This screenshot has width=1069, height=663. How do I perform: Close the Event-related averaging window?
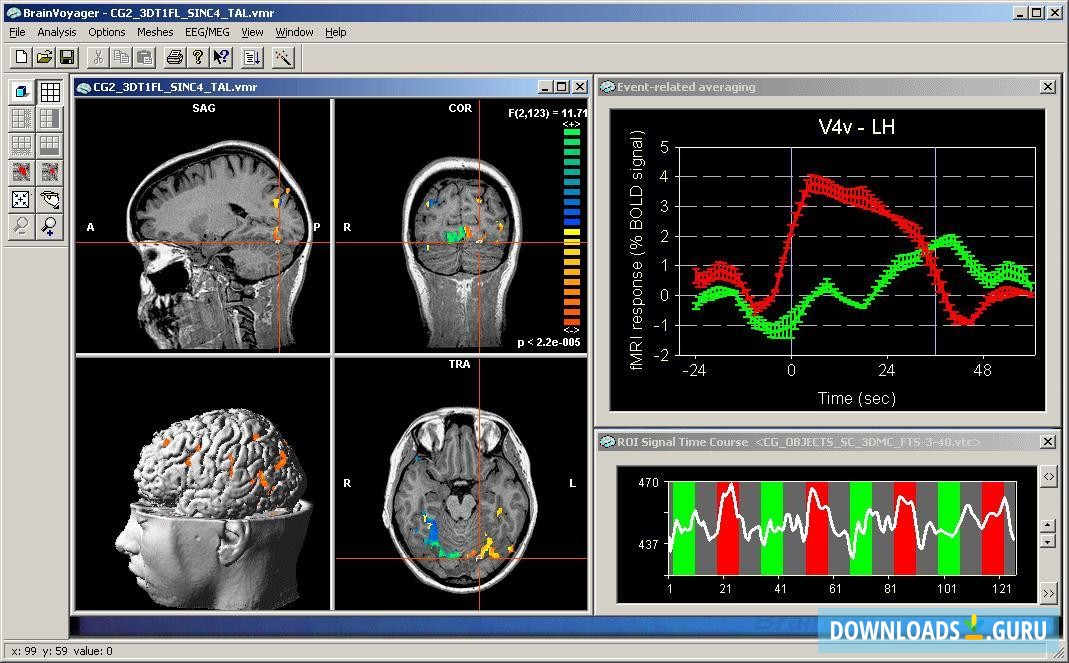1048,87
